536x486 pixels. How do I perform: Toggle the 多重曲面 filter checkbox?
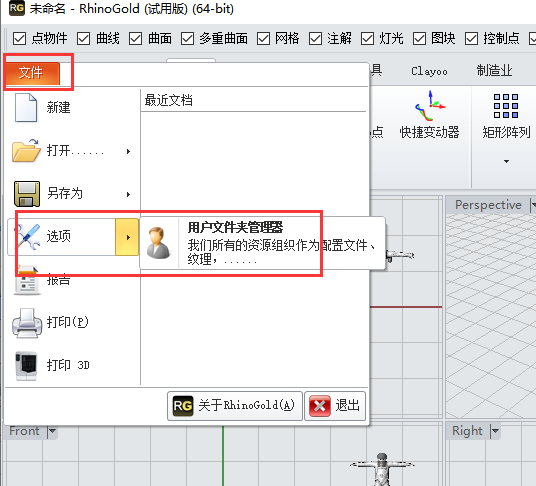point(187,39)
